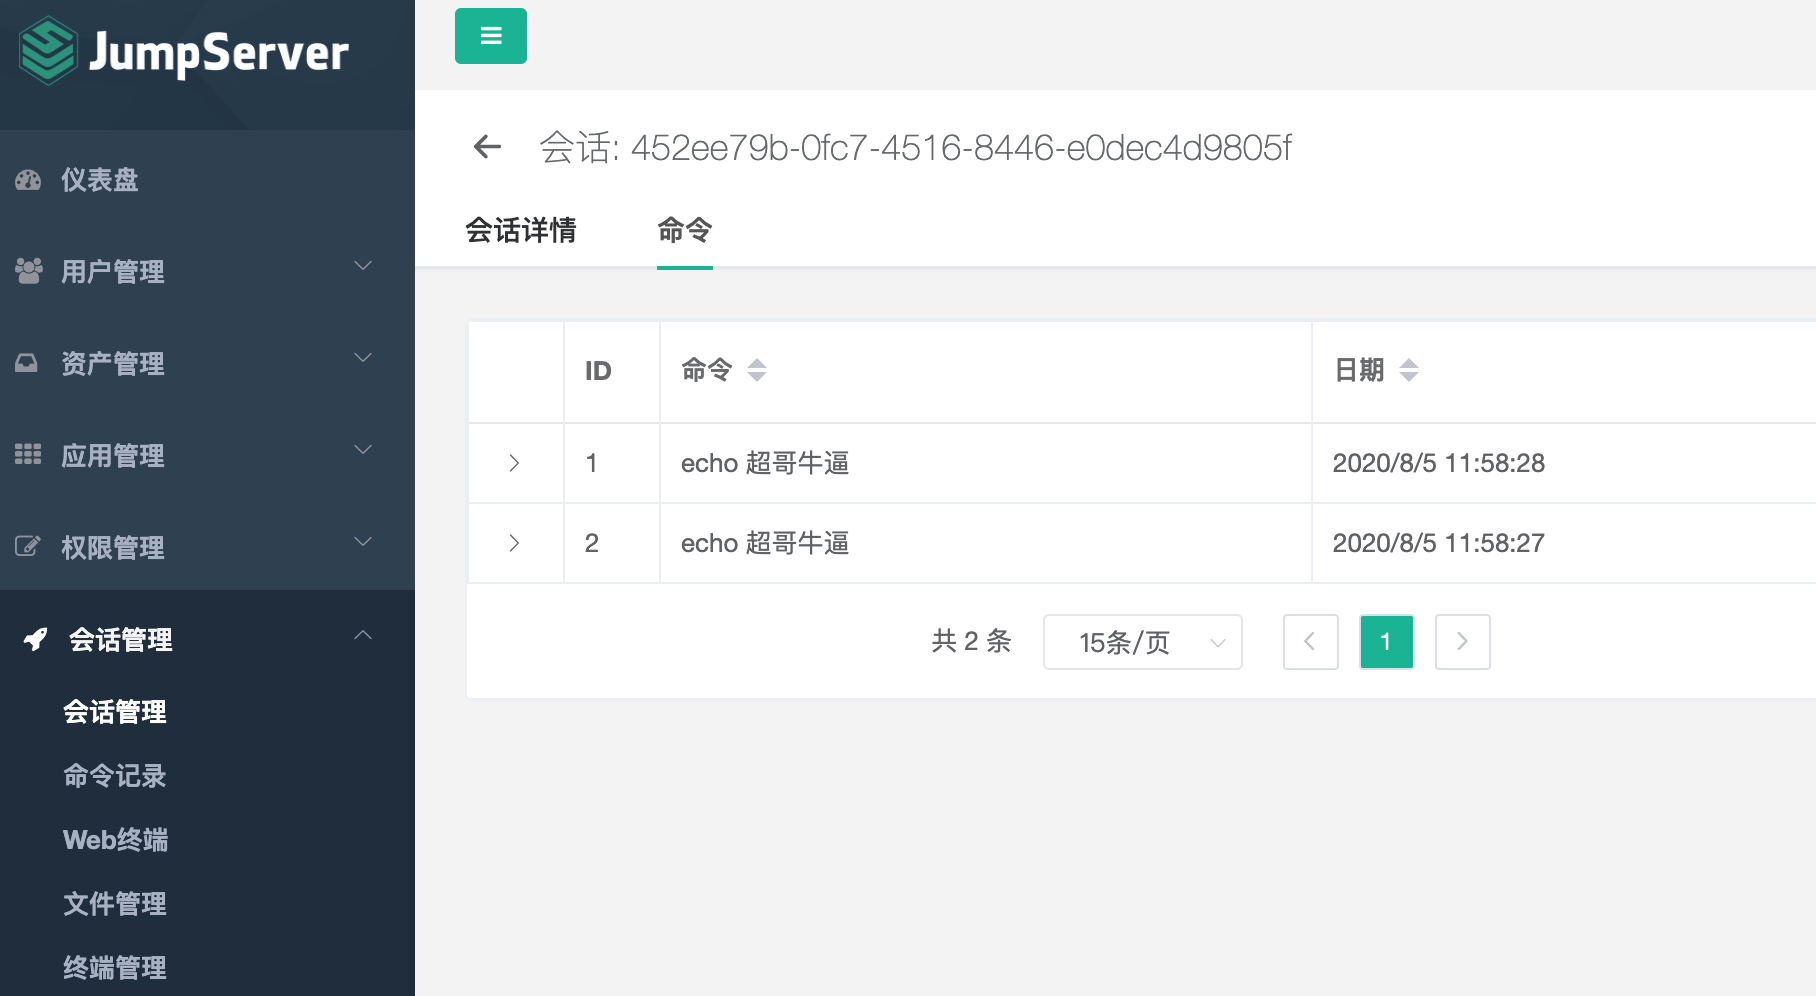Viewport: 1816px width, 996px height.
Task: Click the inbox icon beside 资产管理
Action: click(27, 363)
